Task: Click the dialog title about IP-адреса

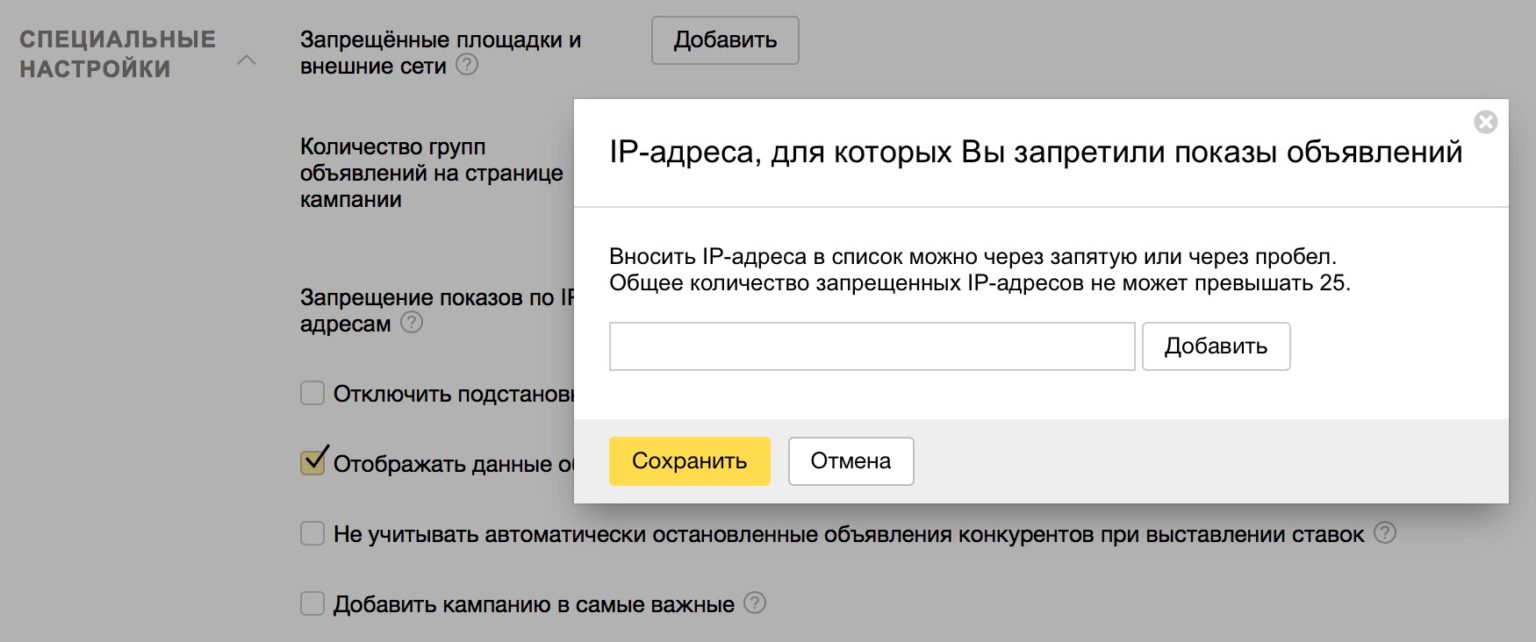Action: (x=1035, y=153)
